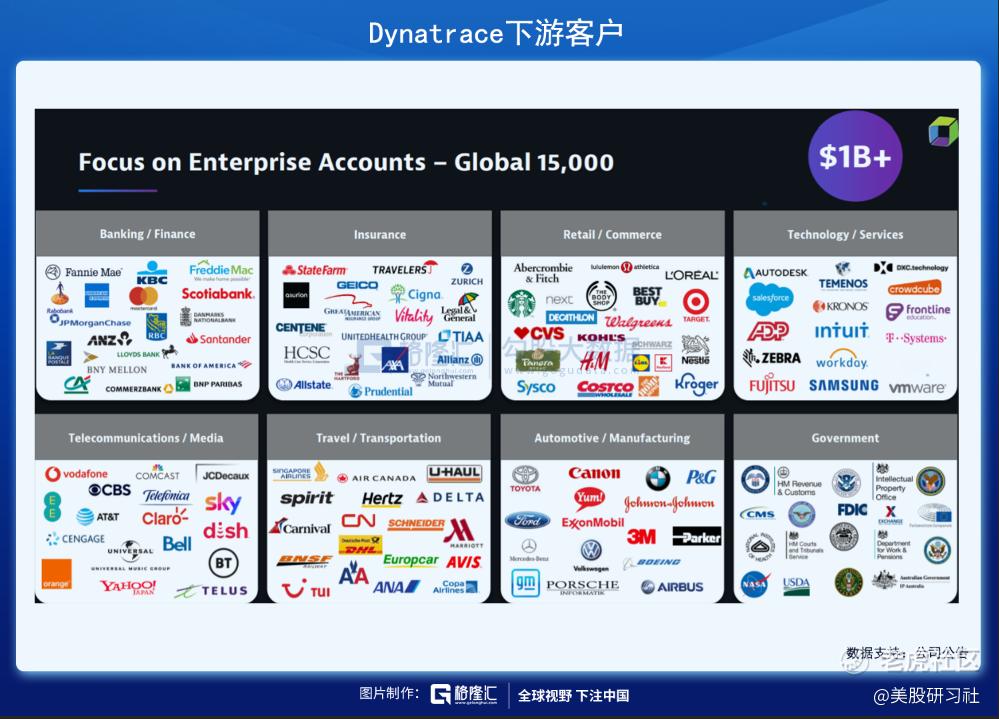Click the Mastercard circles logo
The width and height of the screenshot is (999, 719).
(143, 296)
